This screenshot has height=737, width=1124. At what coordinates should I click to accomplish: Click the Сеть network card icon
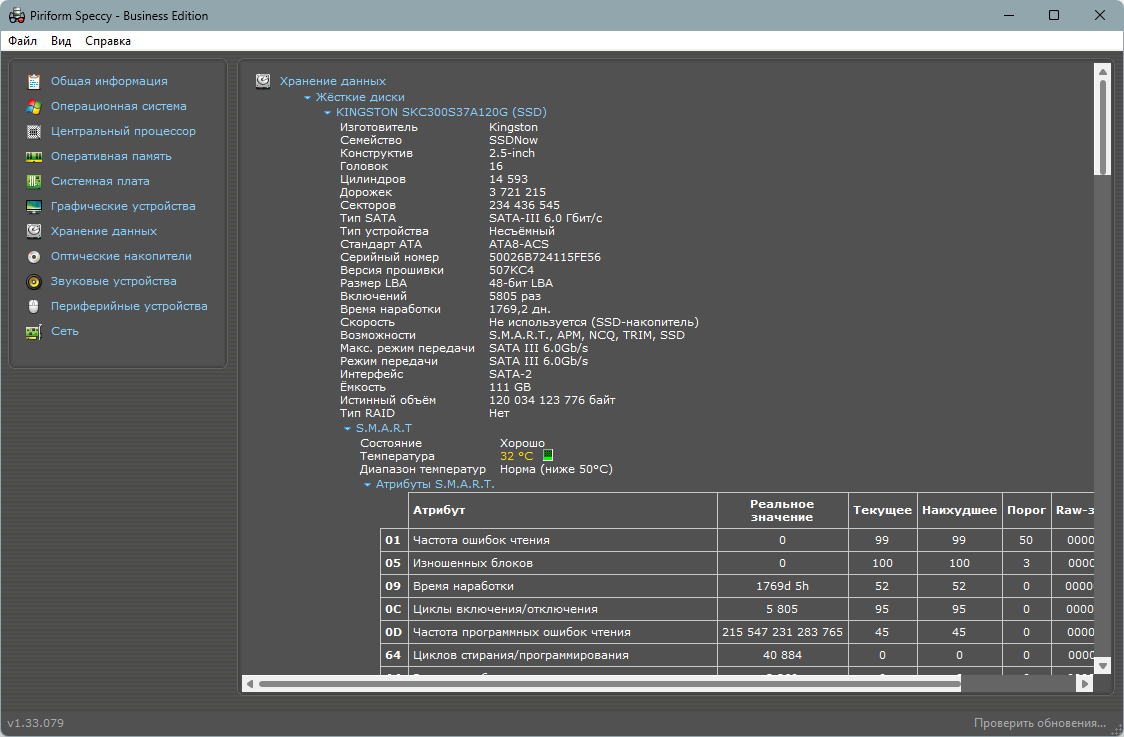pos(34,332)
